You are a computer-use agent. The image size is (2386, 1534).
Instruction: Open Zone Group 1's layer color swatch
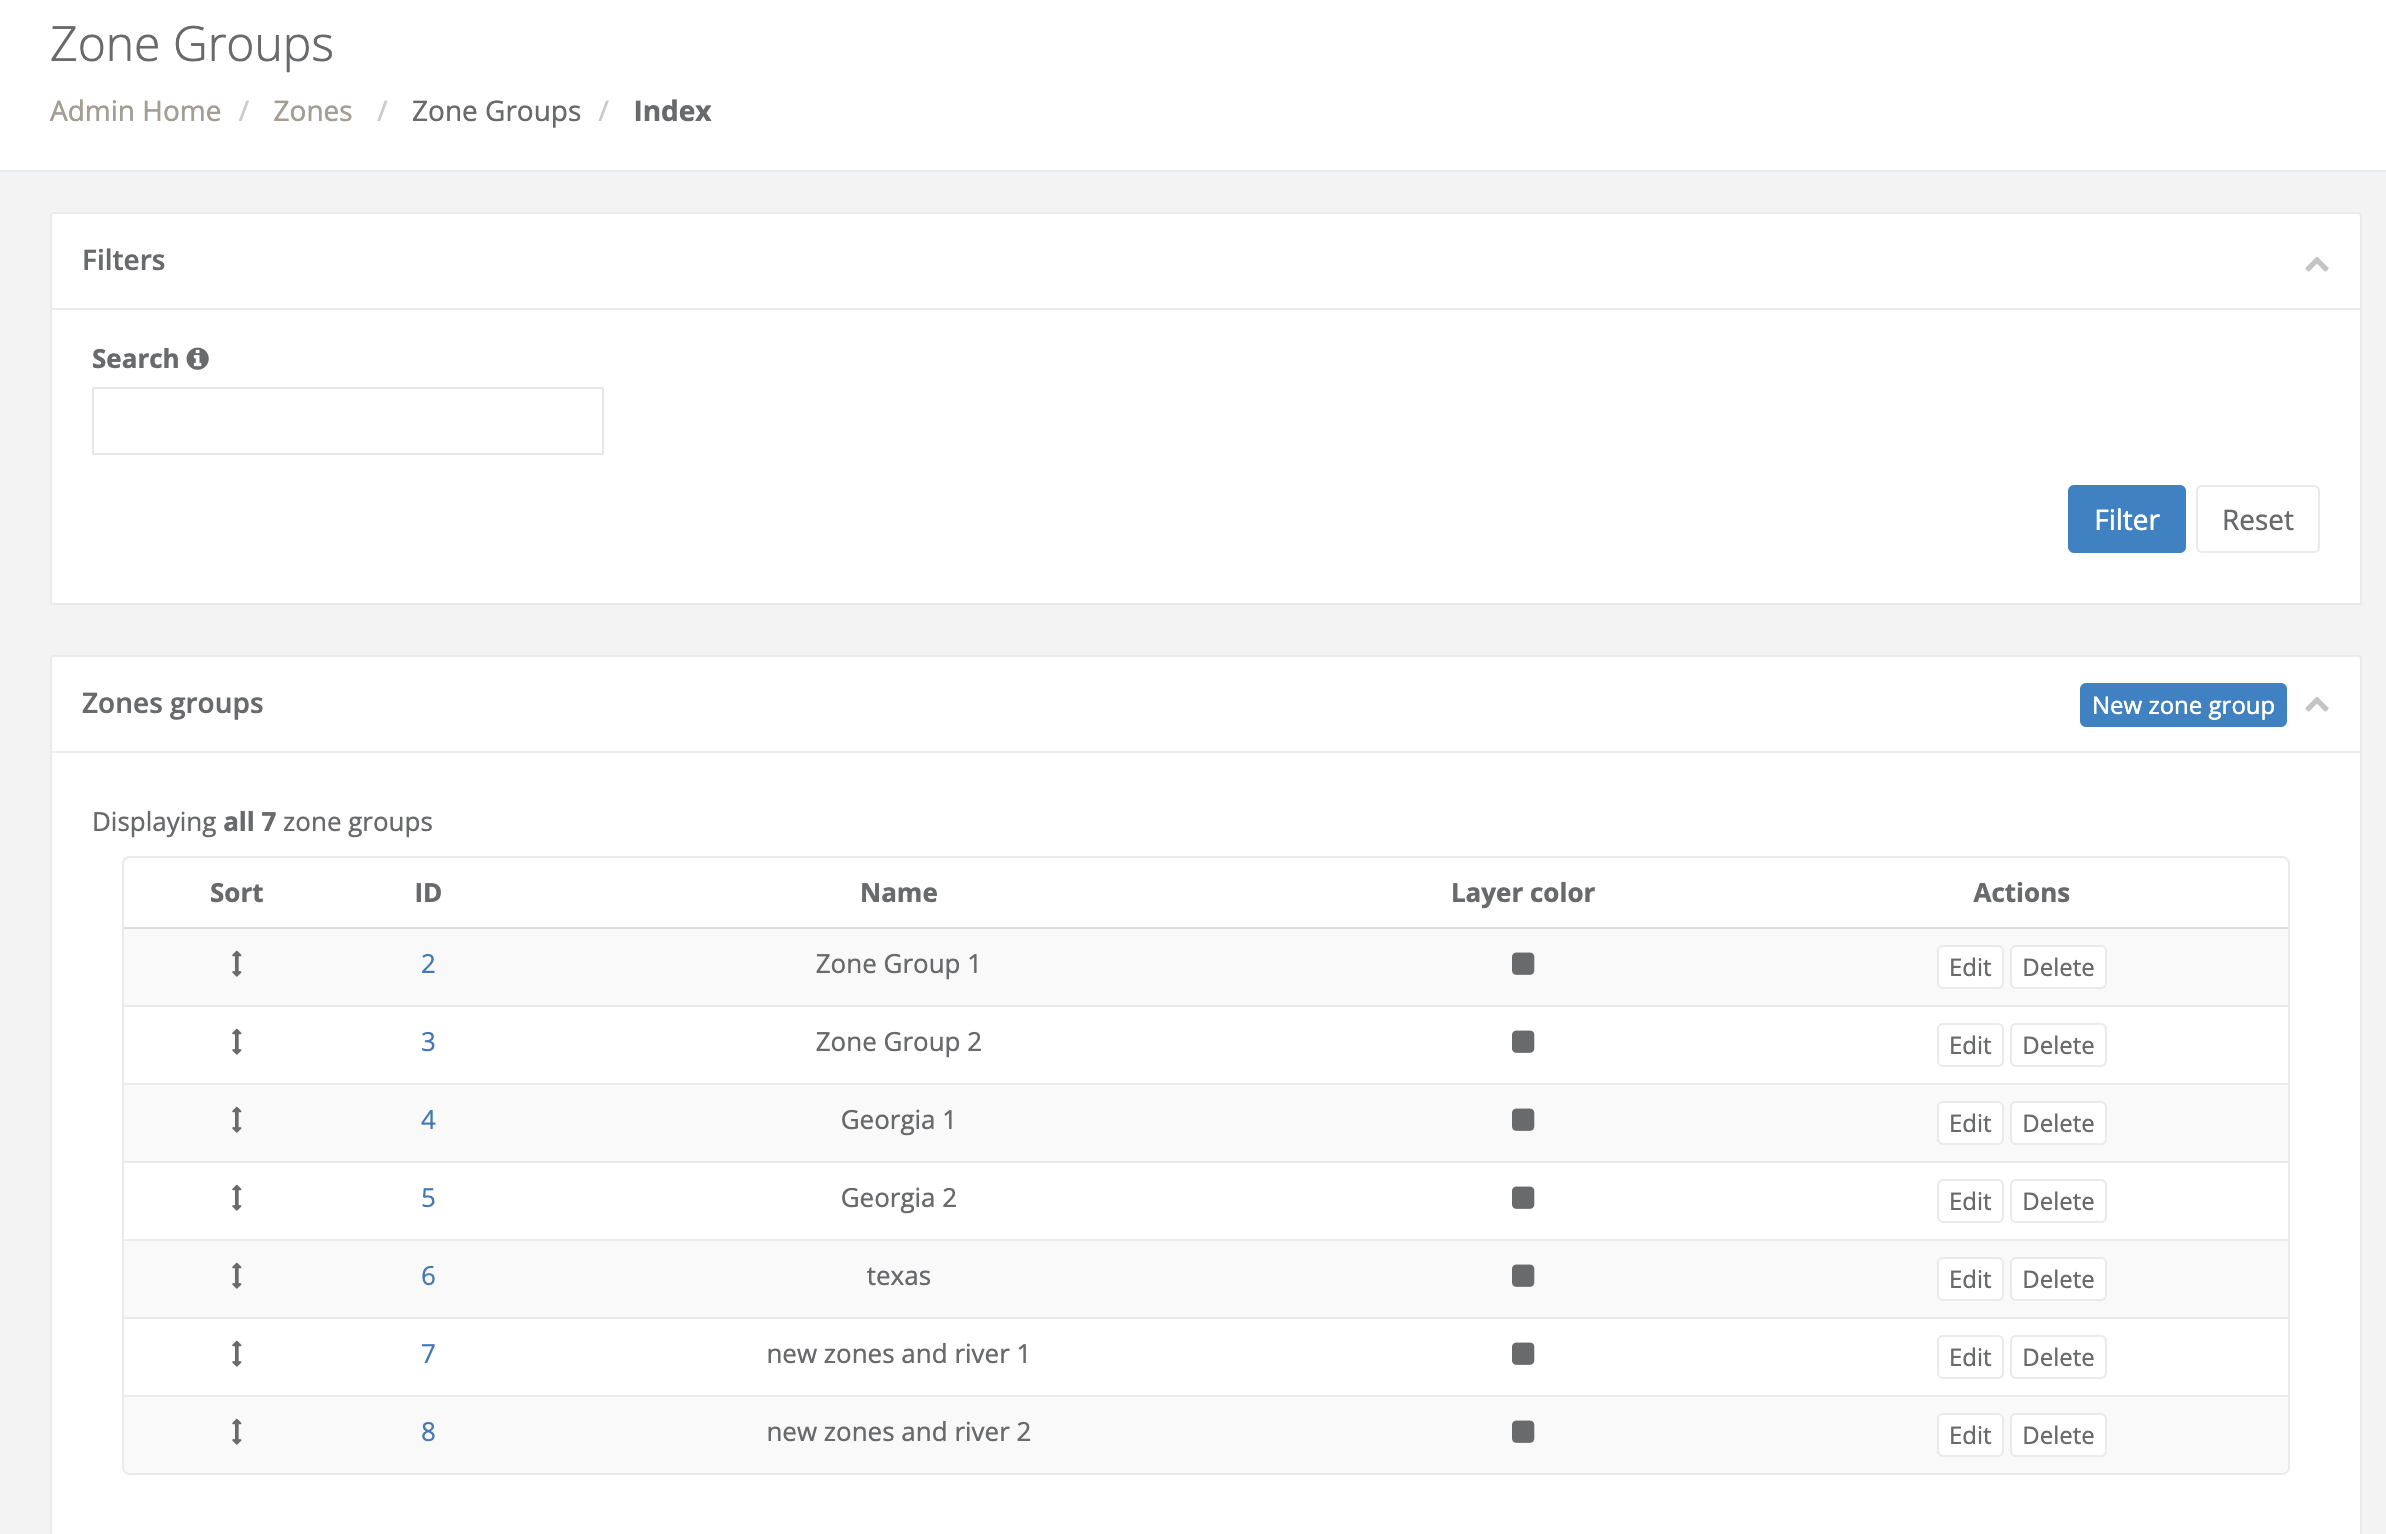(x=1522, y=964)
